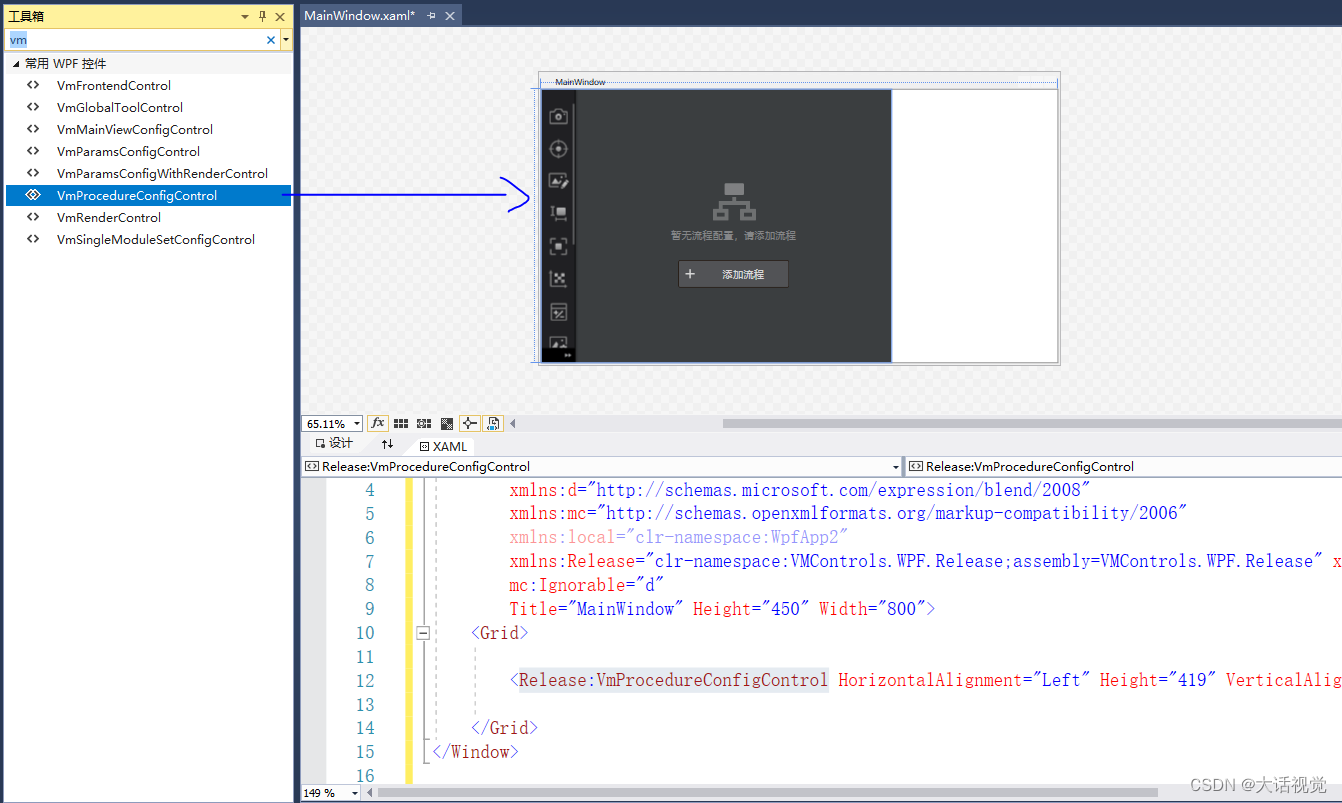Click the MainWindow title bar in designer
This screenshot has height=803, width=1342.
click(798, 82)
